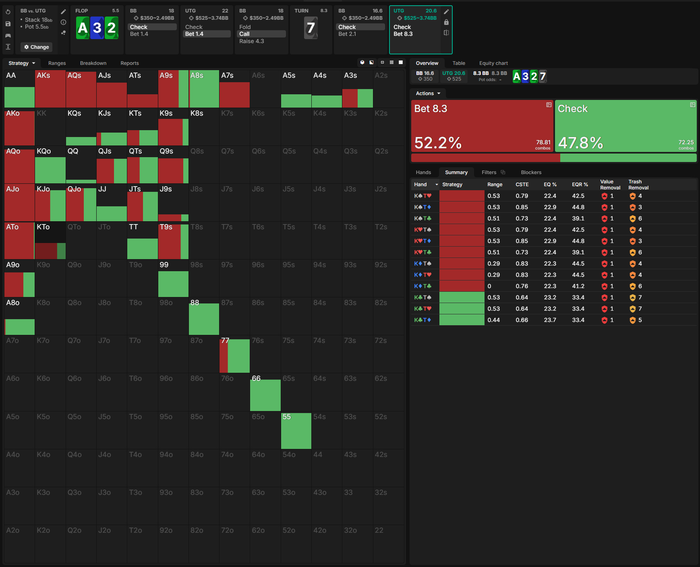The width and height of the screenshot is (700, 567).
Task: Click the UTG 20.6 stack info box
Action: click(x=454, y=76)
